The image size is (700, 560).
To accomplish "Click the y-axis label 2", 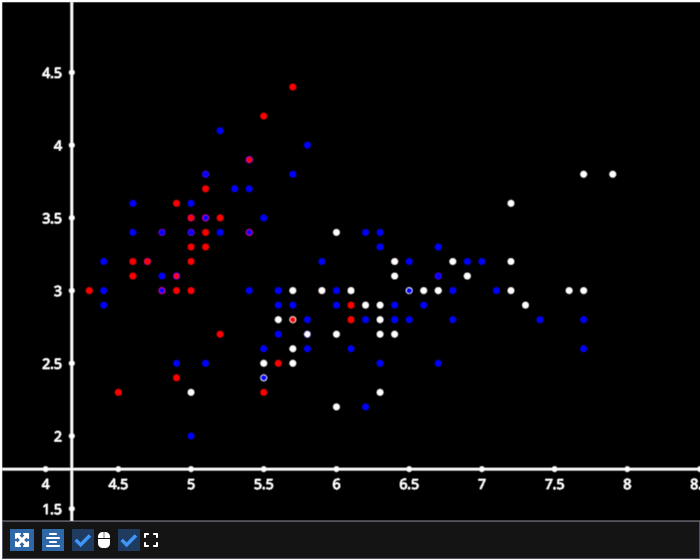I will pos(58,436).
